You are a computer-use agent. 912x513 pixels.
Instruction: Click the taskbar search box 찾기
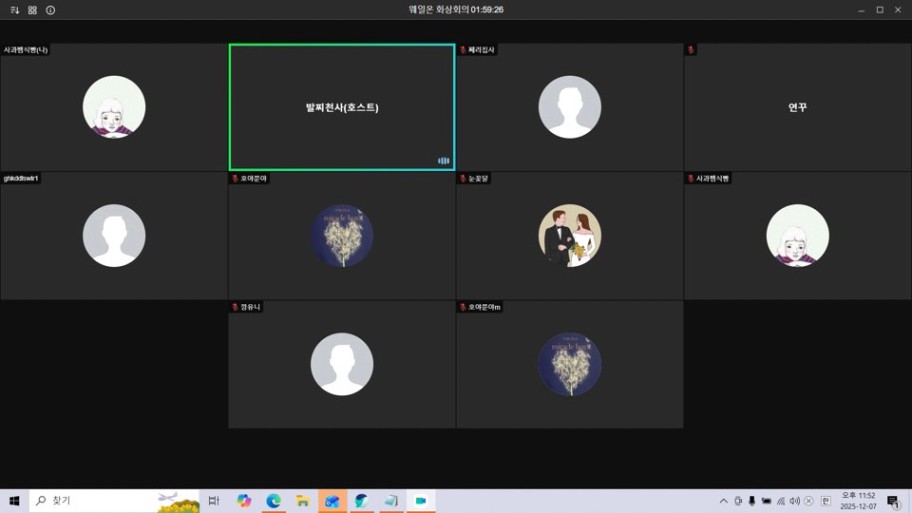pyautogui.click(x=115, y=501)
